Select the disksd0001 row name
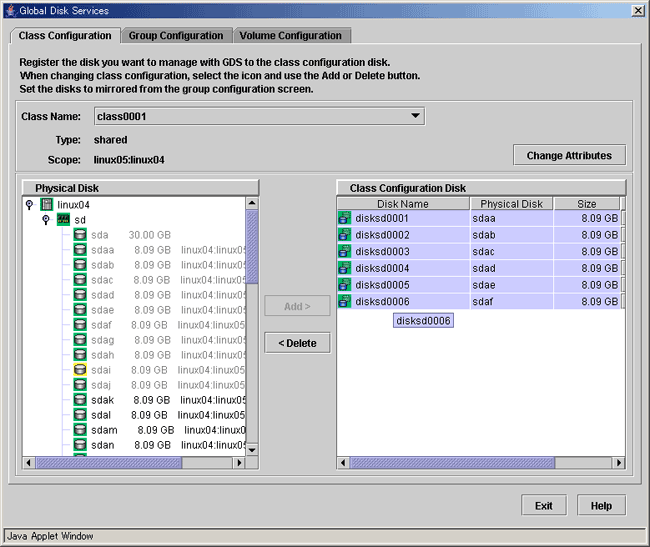The height and width of the screenshot is (547, 650). point(382,218)
